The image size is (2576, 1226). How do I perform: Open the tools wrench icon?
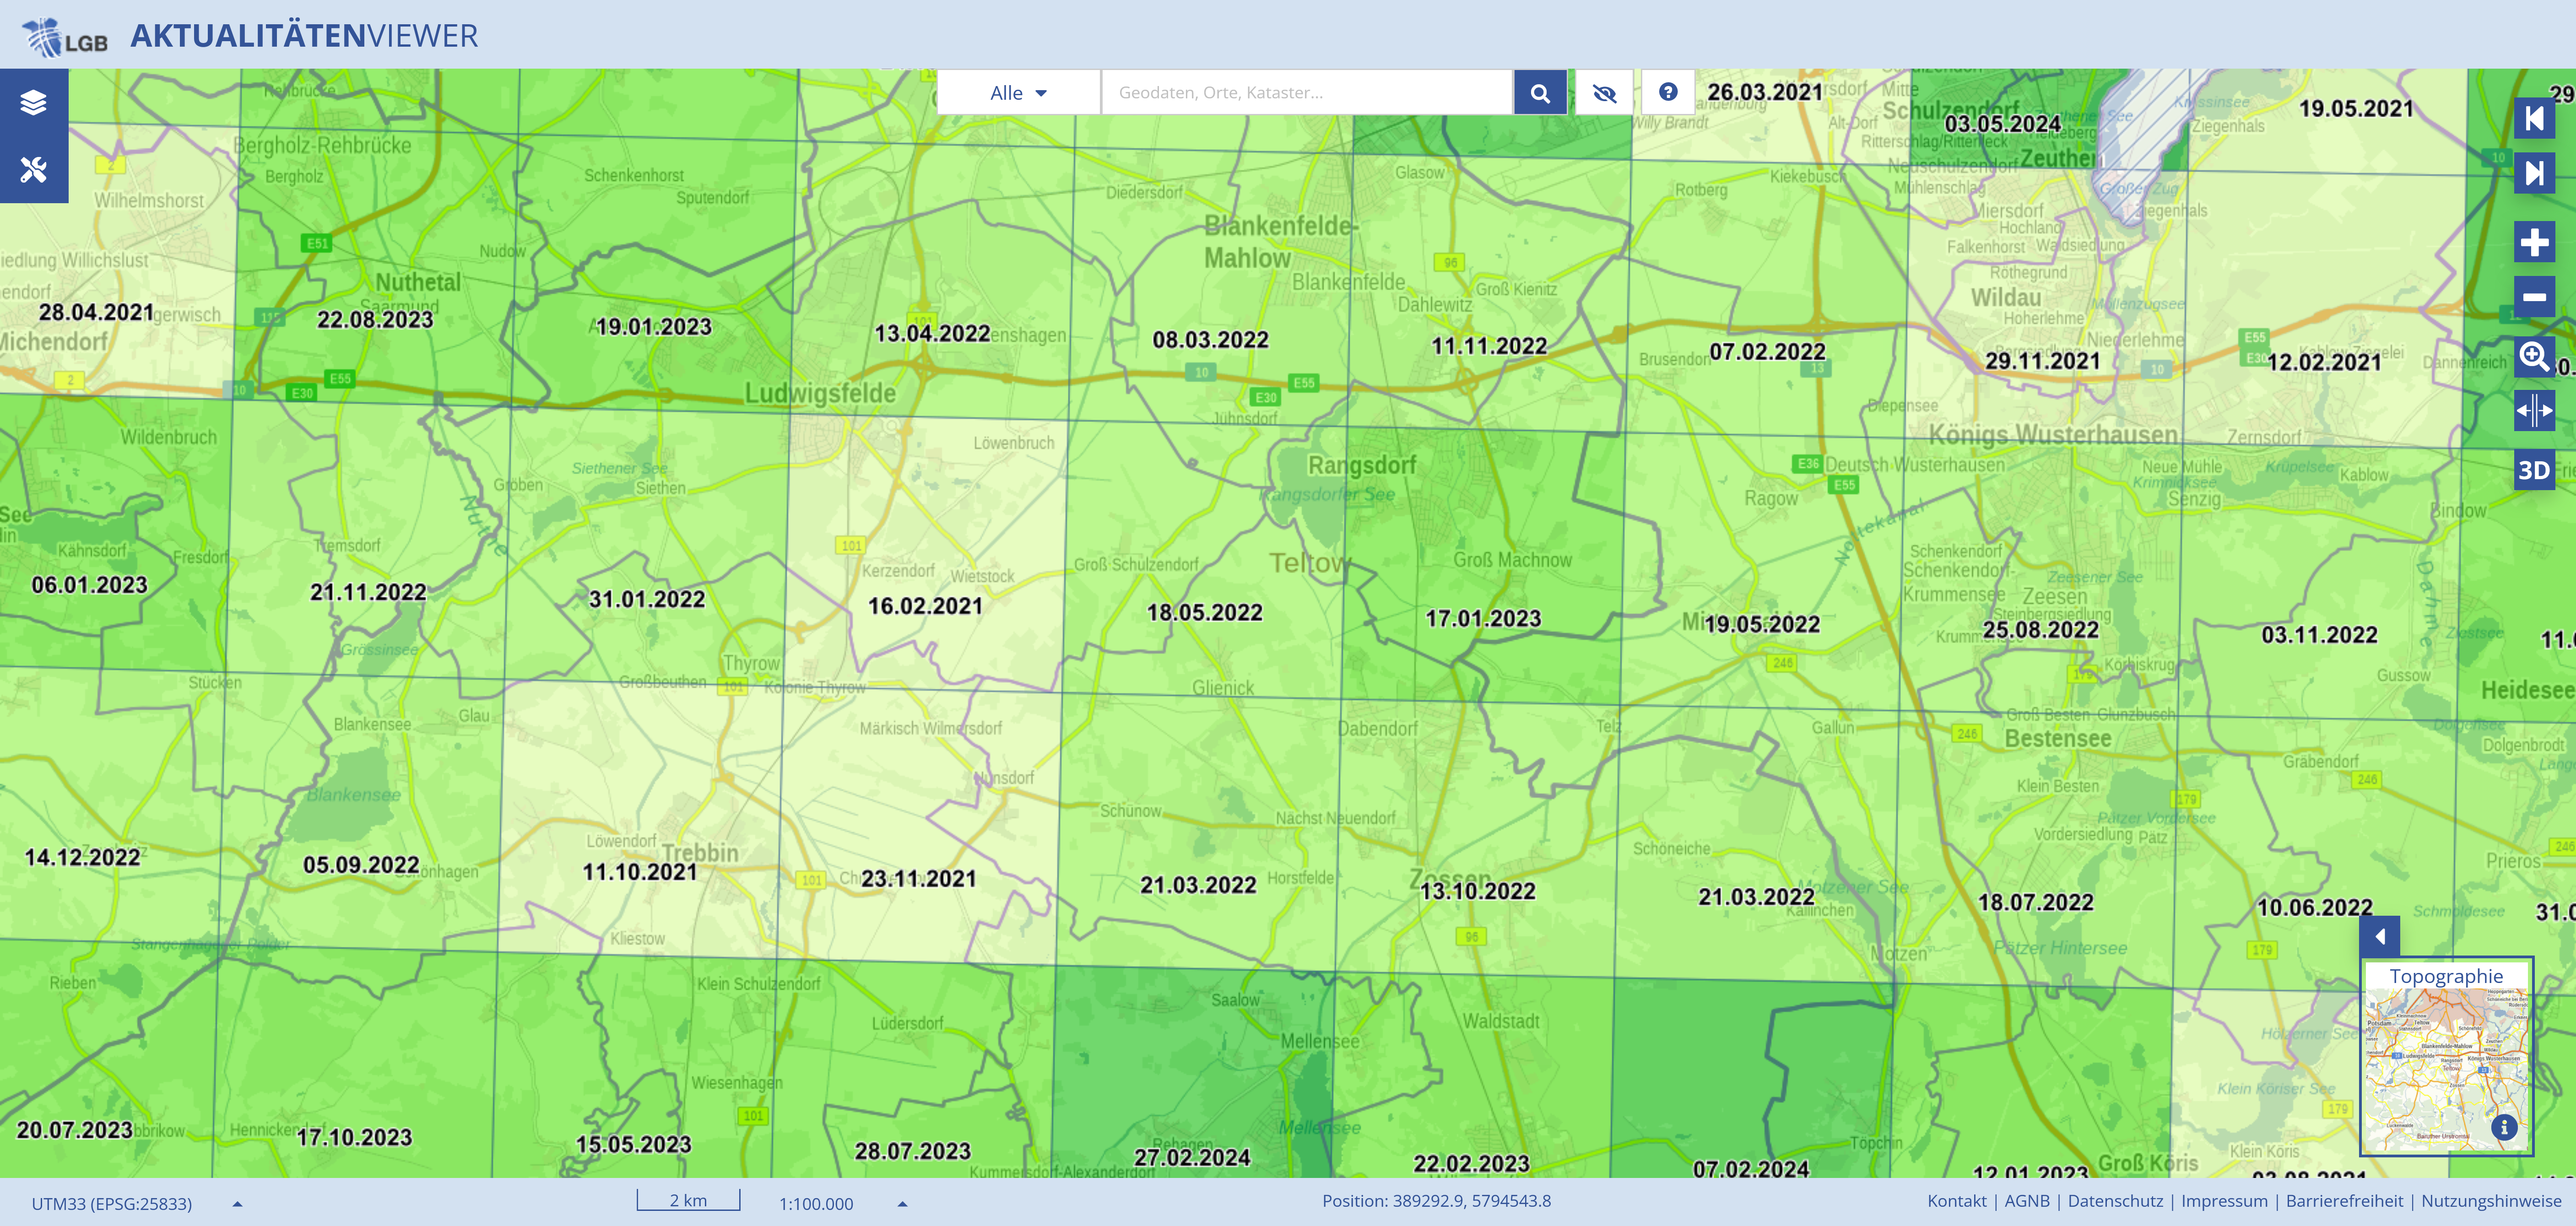[x=34, y=169]
